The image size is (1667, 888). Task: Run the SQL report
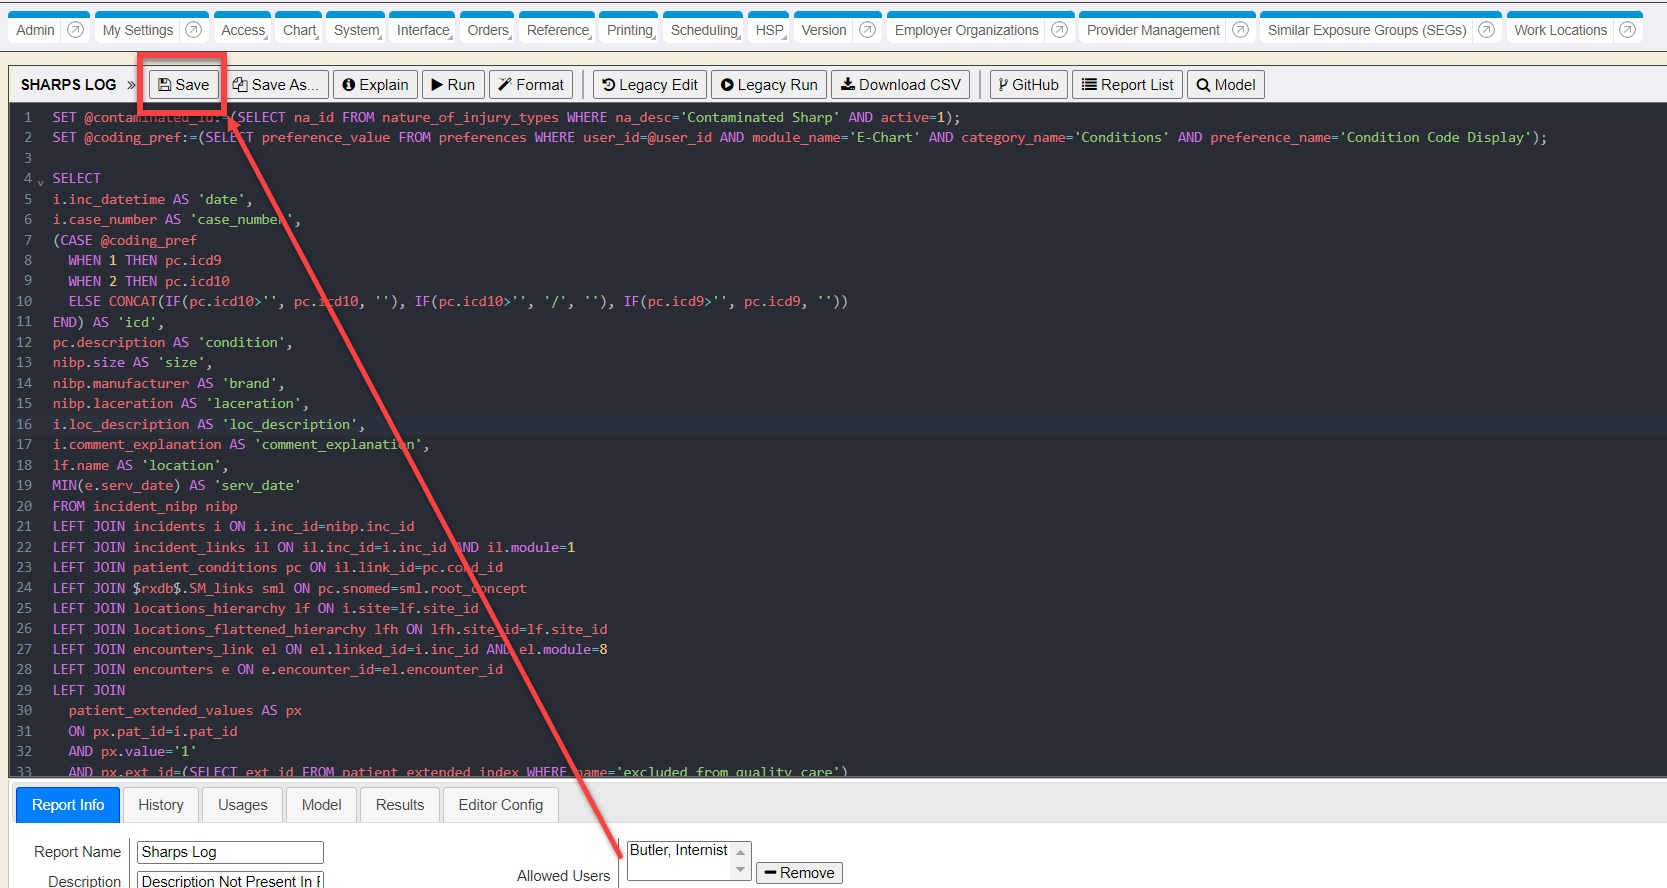tap(453, 85)
